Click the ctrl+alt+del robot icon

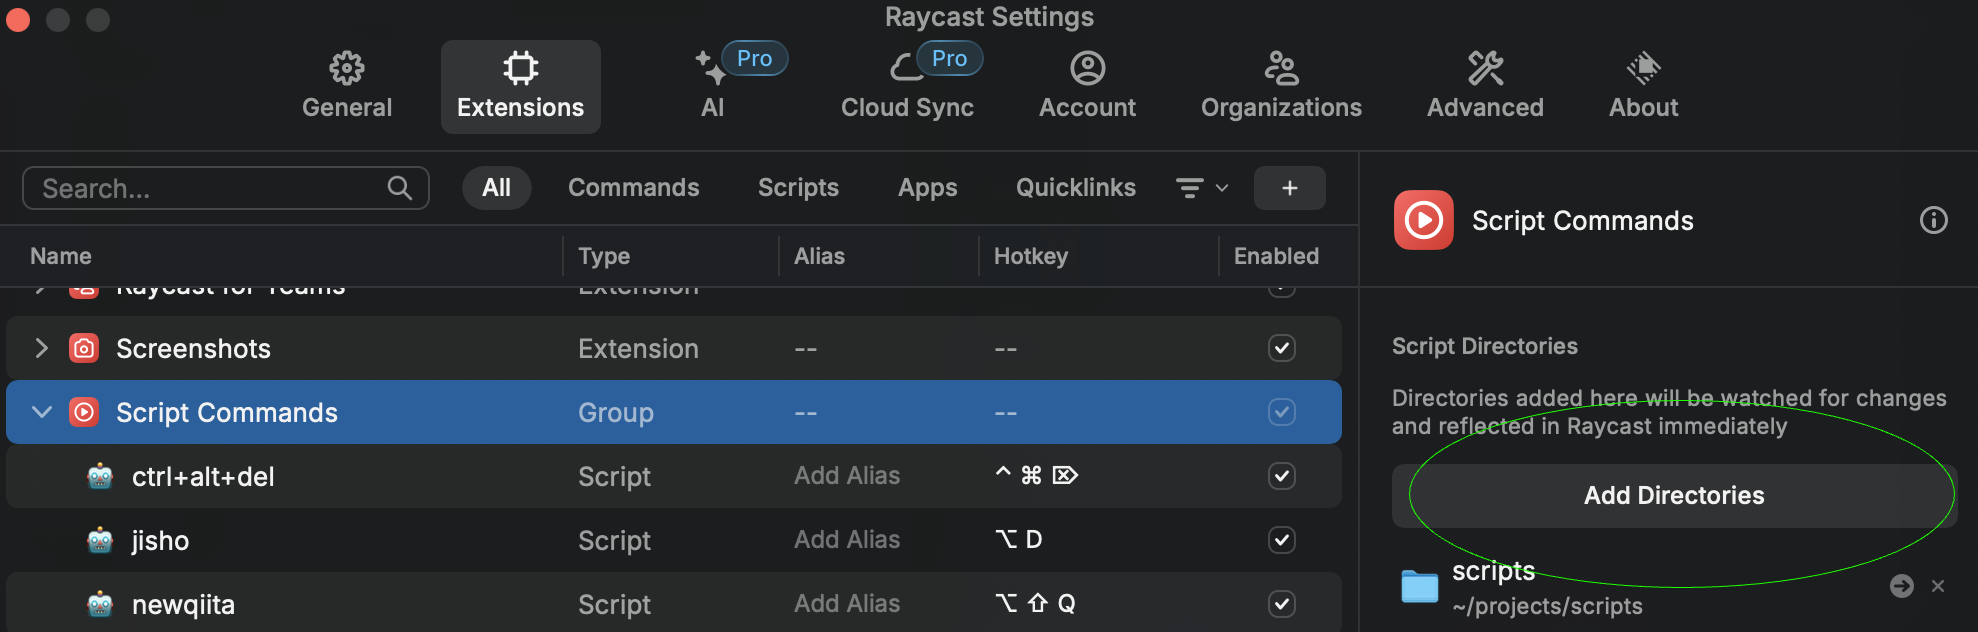coord(100,476)
